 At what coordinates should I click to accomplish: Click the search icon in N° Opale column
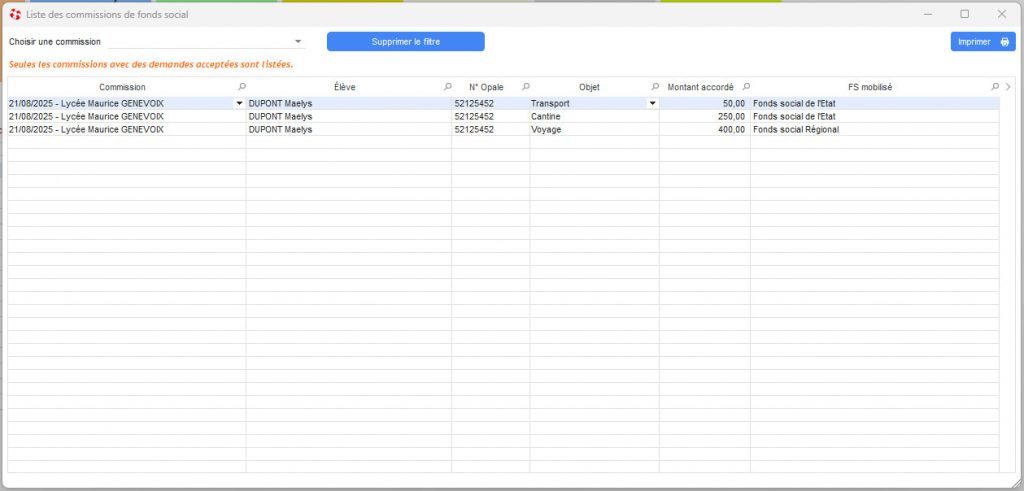coord(526,87)
